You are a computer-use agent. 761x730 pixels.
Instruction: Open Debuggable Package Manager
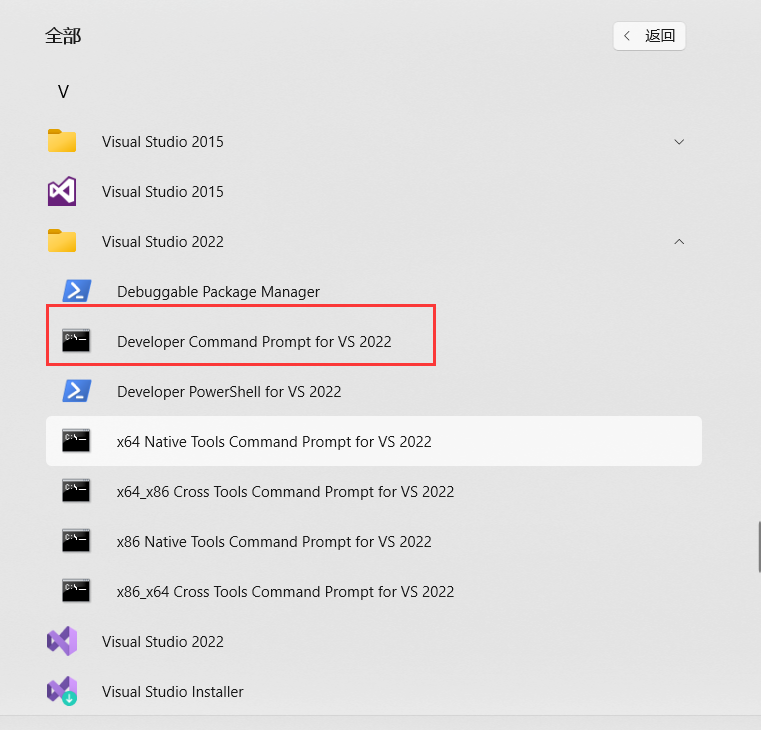(x=218, y=292)
